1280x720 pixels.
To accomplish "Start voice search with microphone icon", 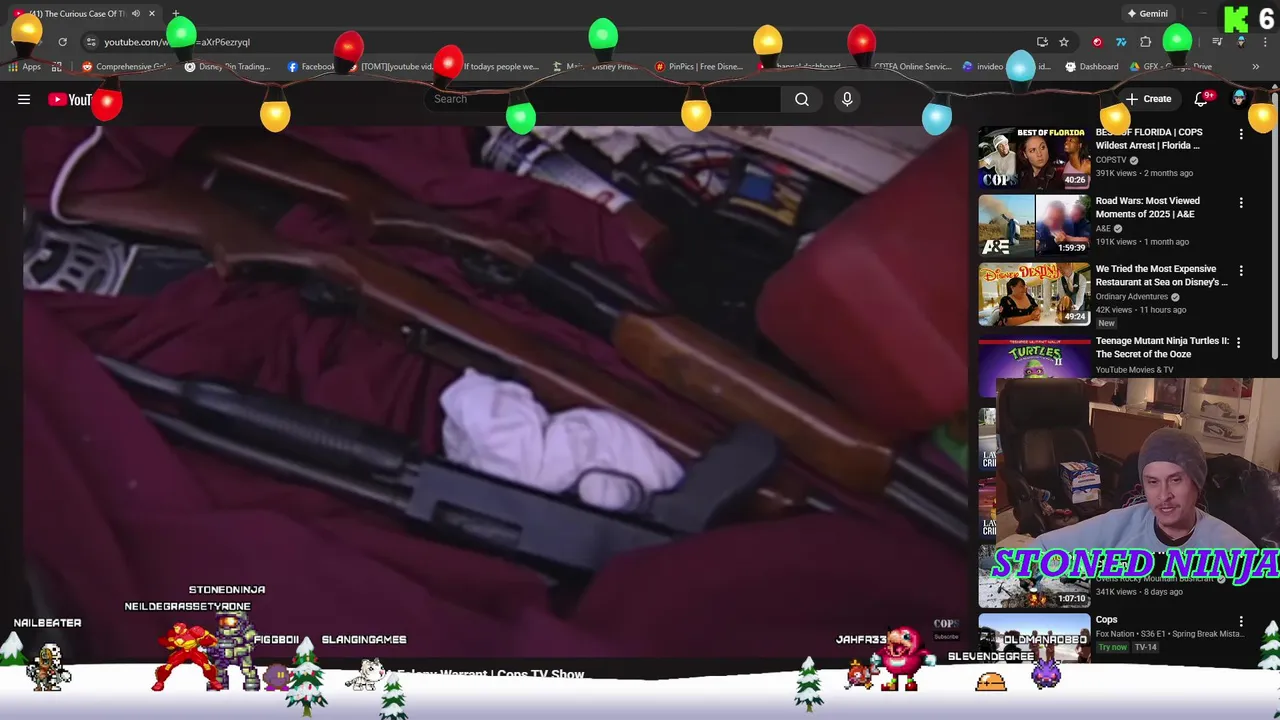I will coord(847,99).
